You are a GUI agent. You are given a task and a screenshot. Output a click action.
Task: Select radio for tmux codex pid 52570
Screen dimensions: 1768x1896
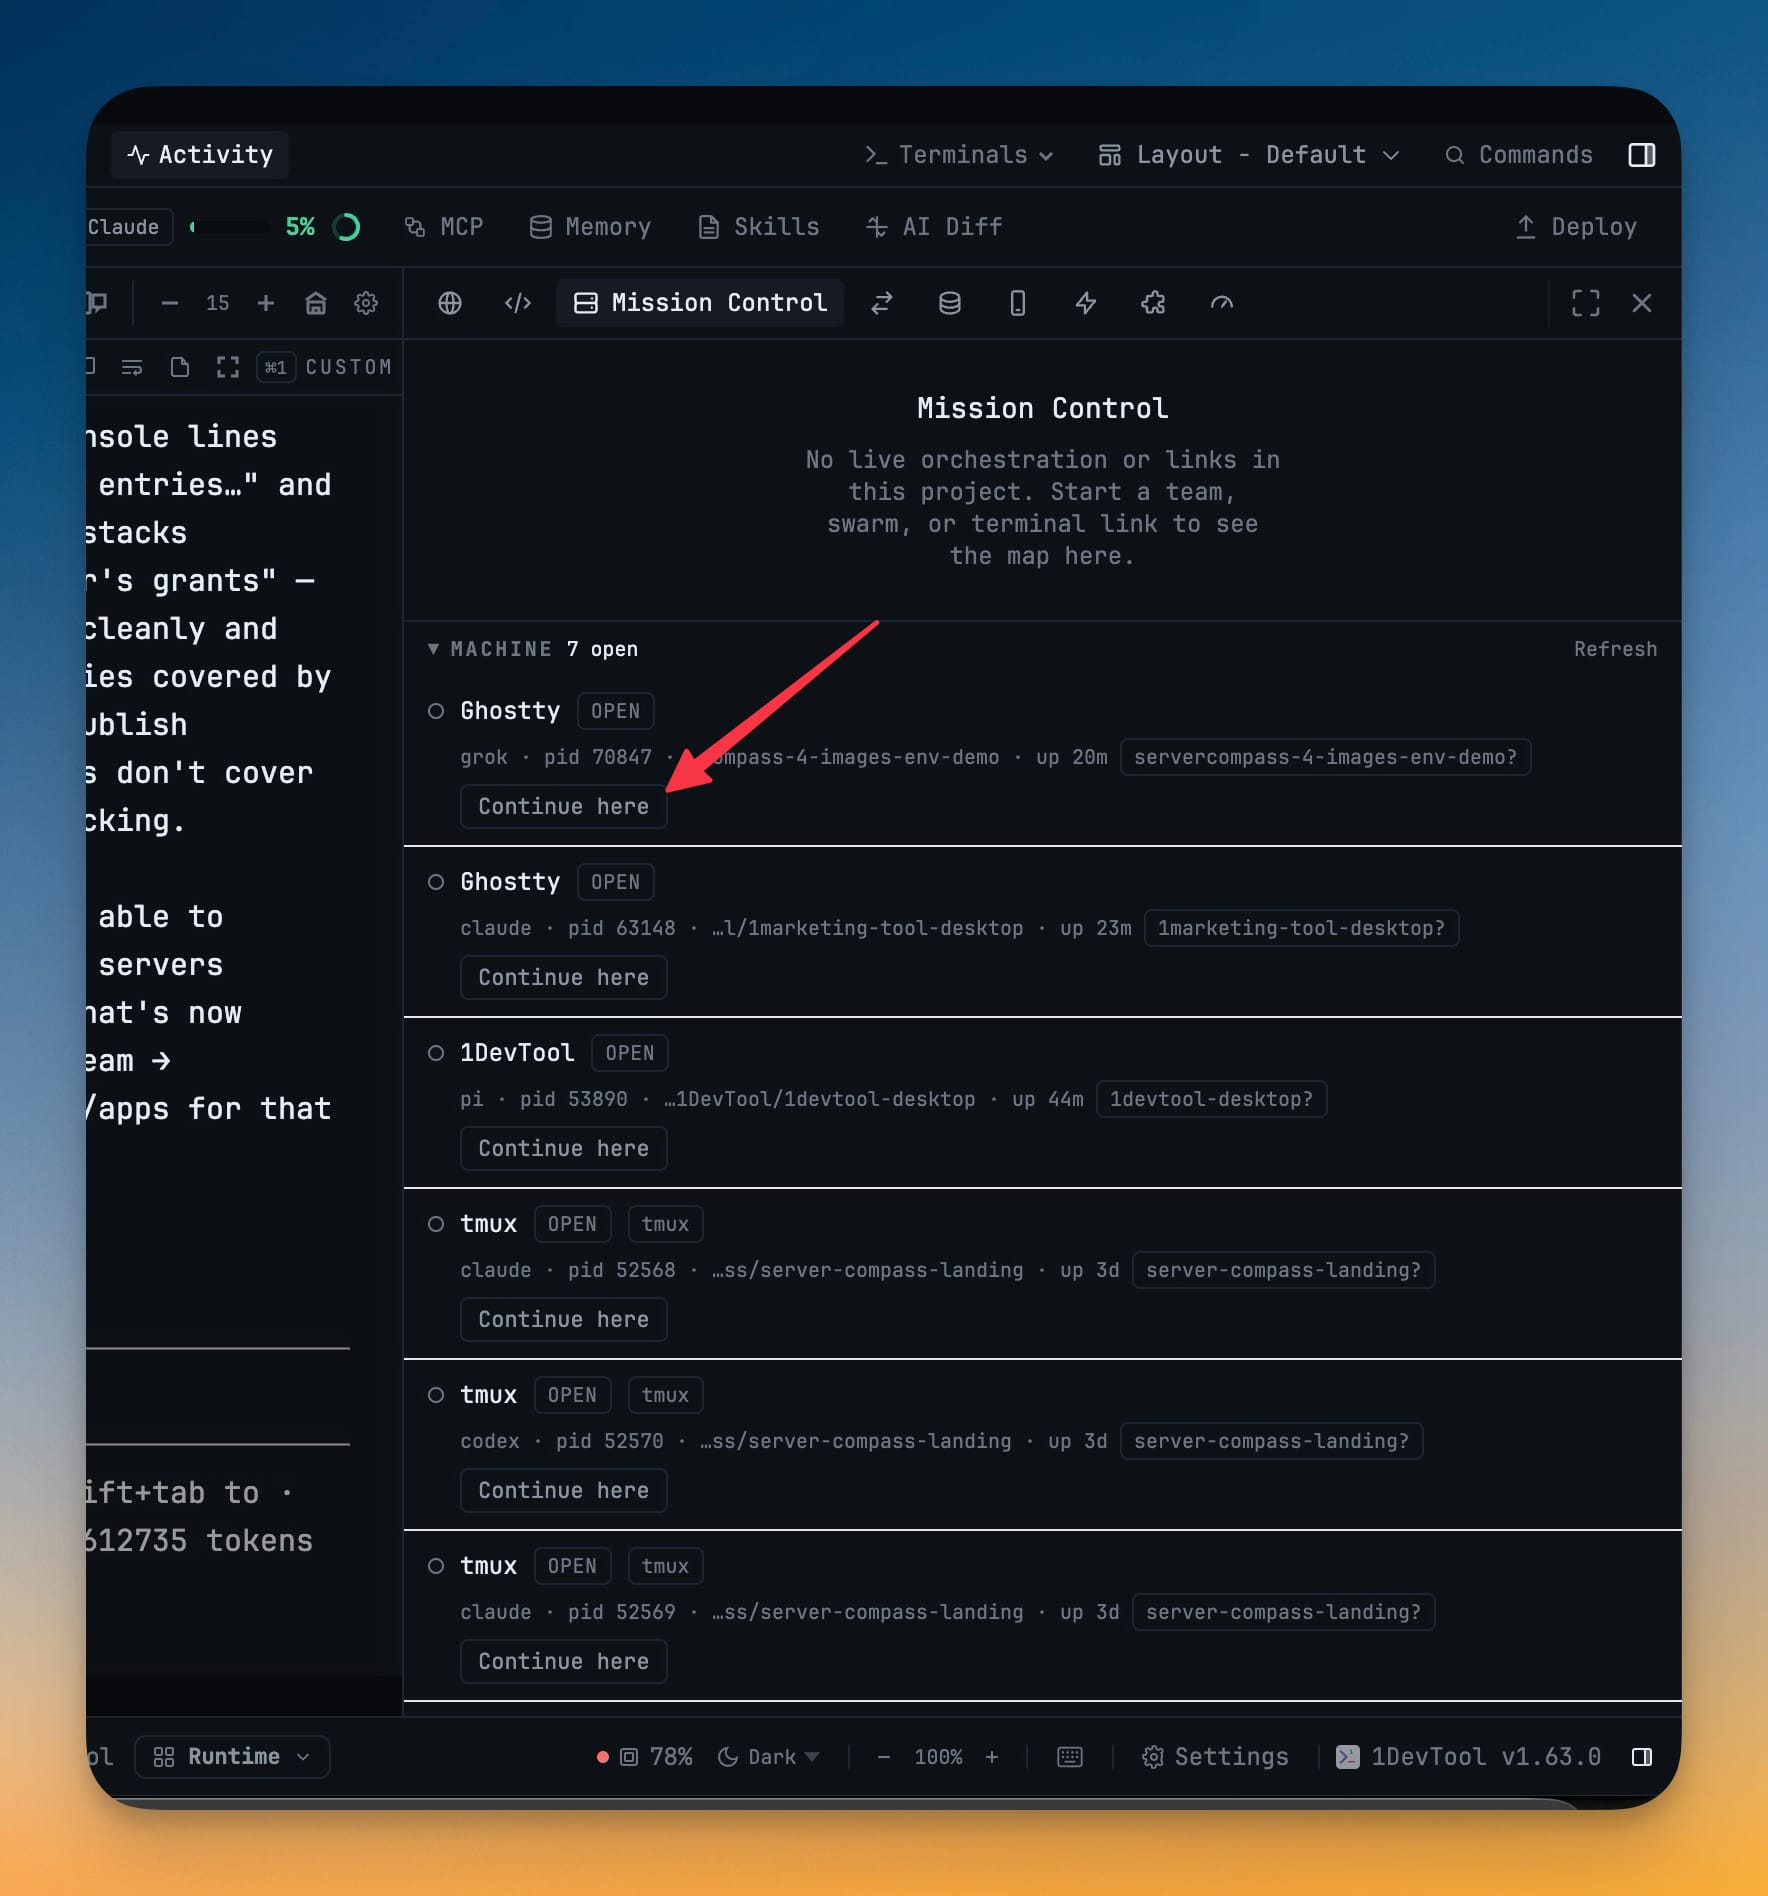tap(436, 1395)
